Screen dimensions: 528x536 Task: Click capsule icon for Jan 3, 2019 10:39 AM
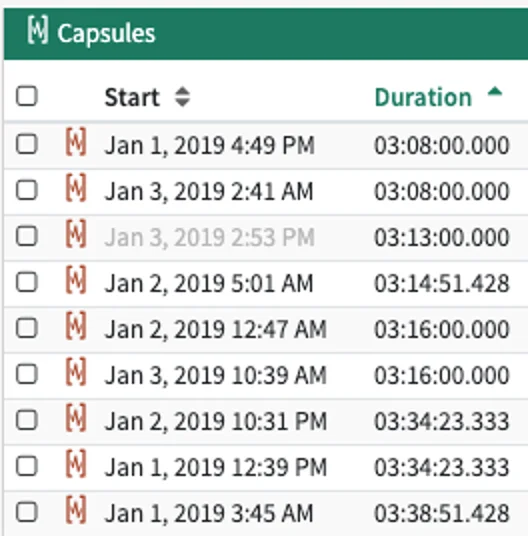76,372
